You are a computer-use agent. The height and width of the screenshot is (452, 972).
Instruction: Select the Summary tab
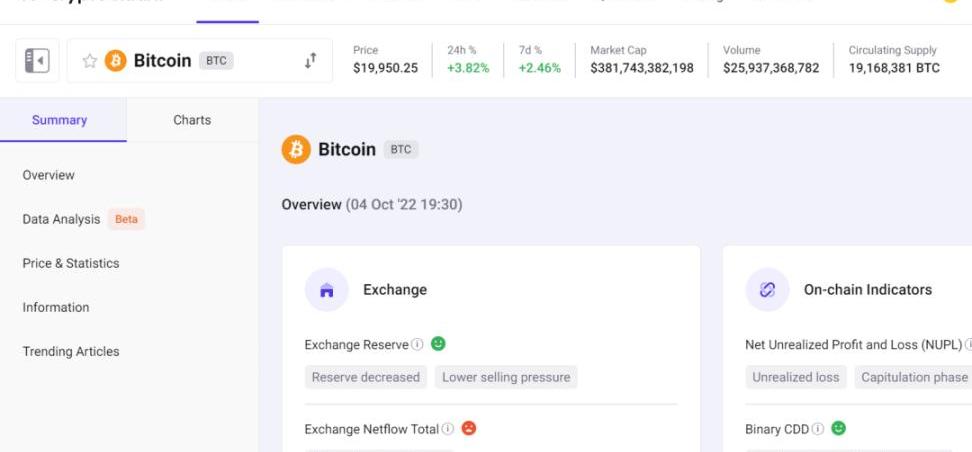(60, 120)
